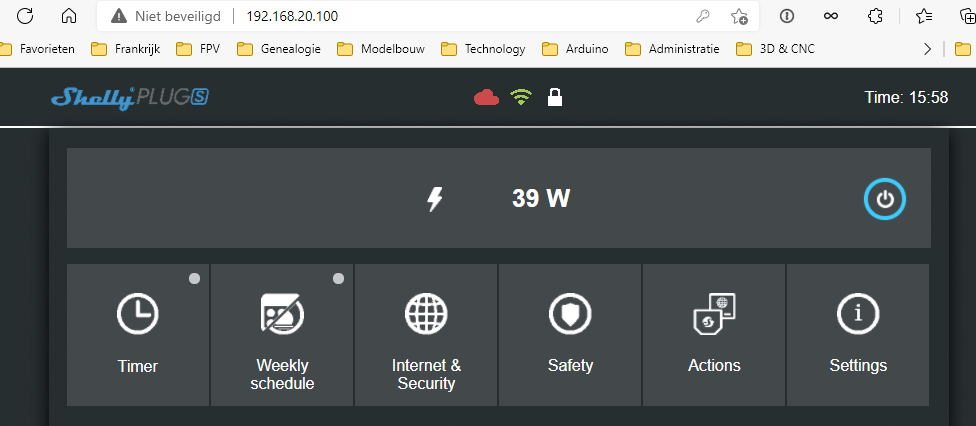Screen dimensions: 976x426
Task: Open the Modelbouw bookmark folder
Action: pyautogui.click(x=381, y=49)
